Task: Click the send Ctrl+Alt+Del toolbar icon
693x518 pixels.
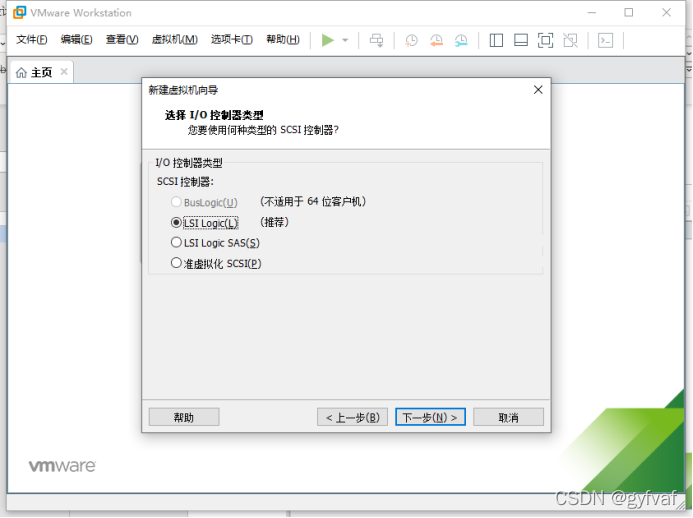Action: [x=377, y=40]
